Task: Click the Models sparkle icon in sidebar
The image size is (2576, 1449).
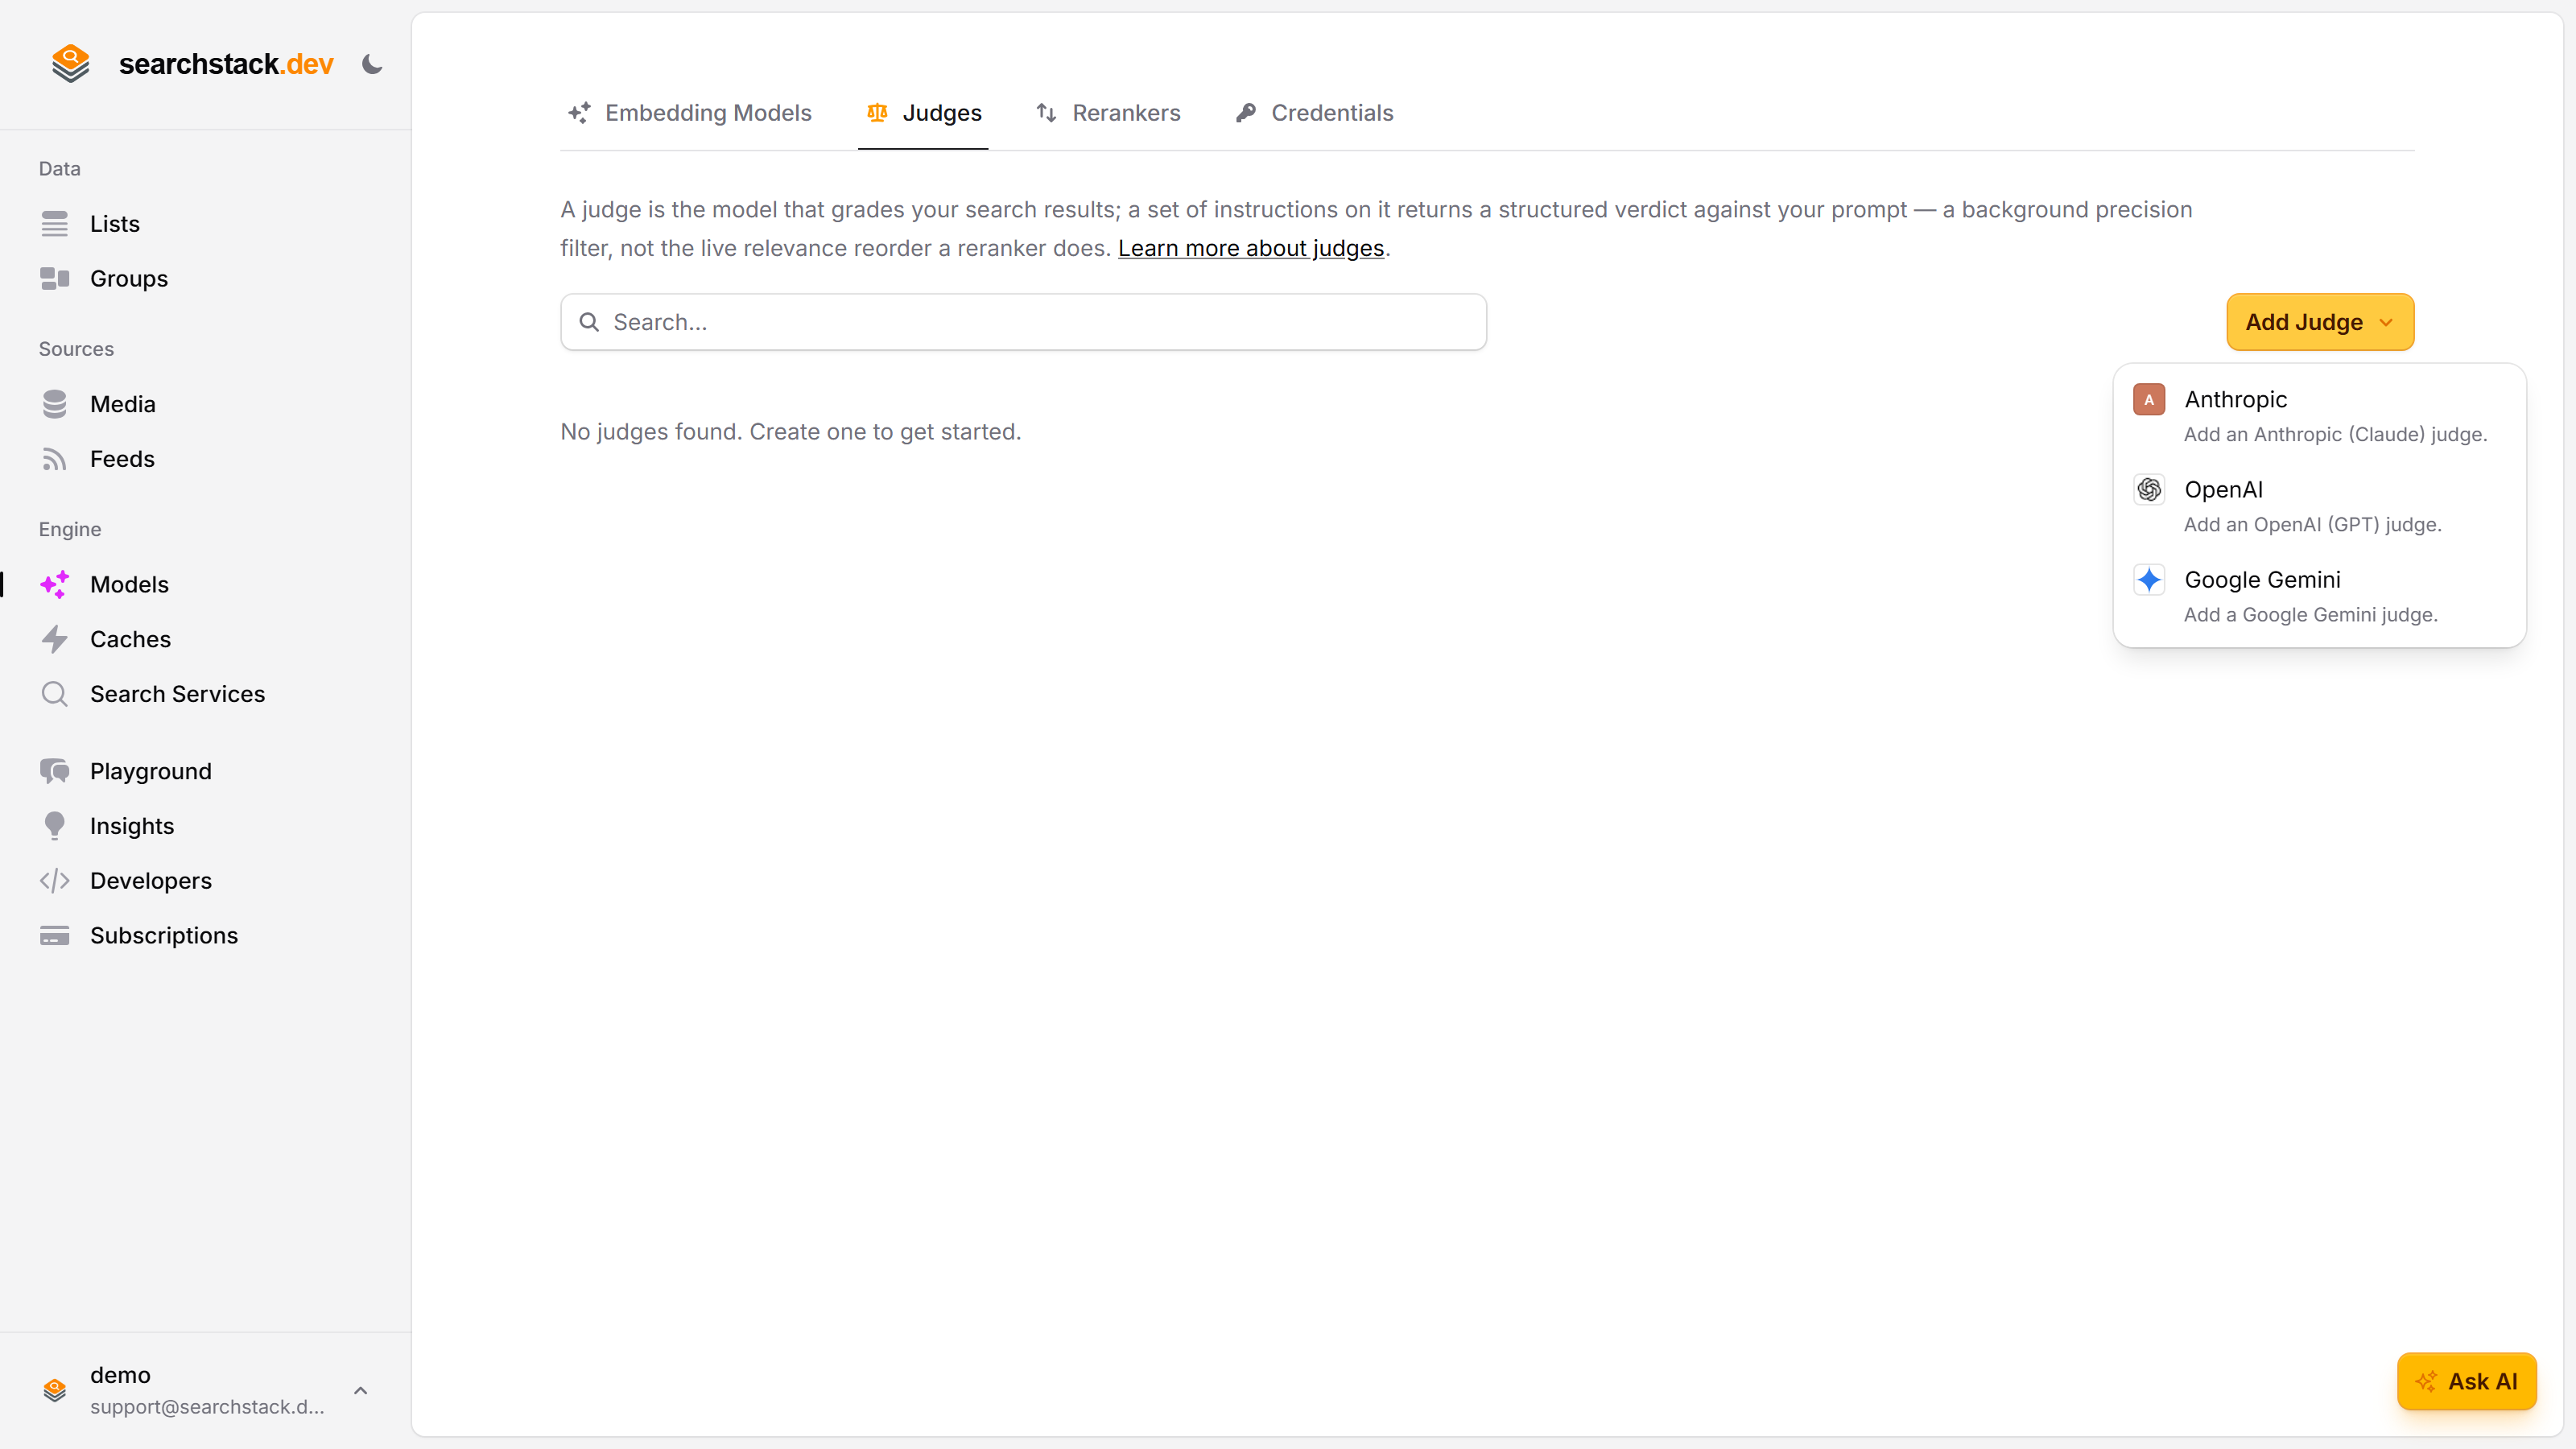Action: coord(55,584)
